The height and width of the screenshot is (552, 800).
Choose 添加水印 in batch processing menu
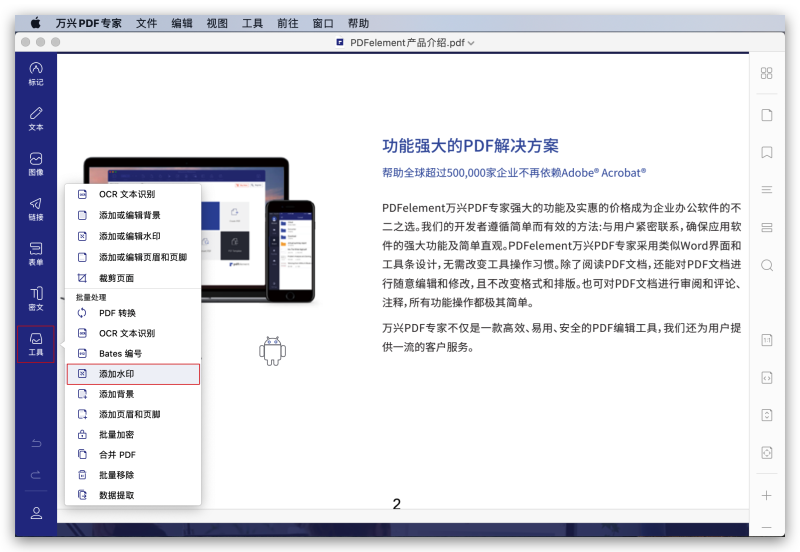coord(133,374)
